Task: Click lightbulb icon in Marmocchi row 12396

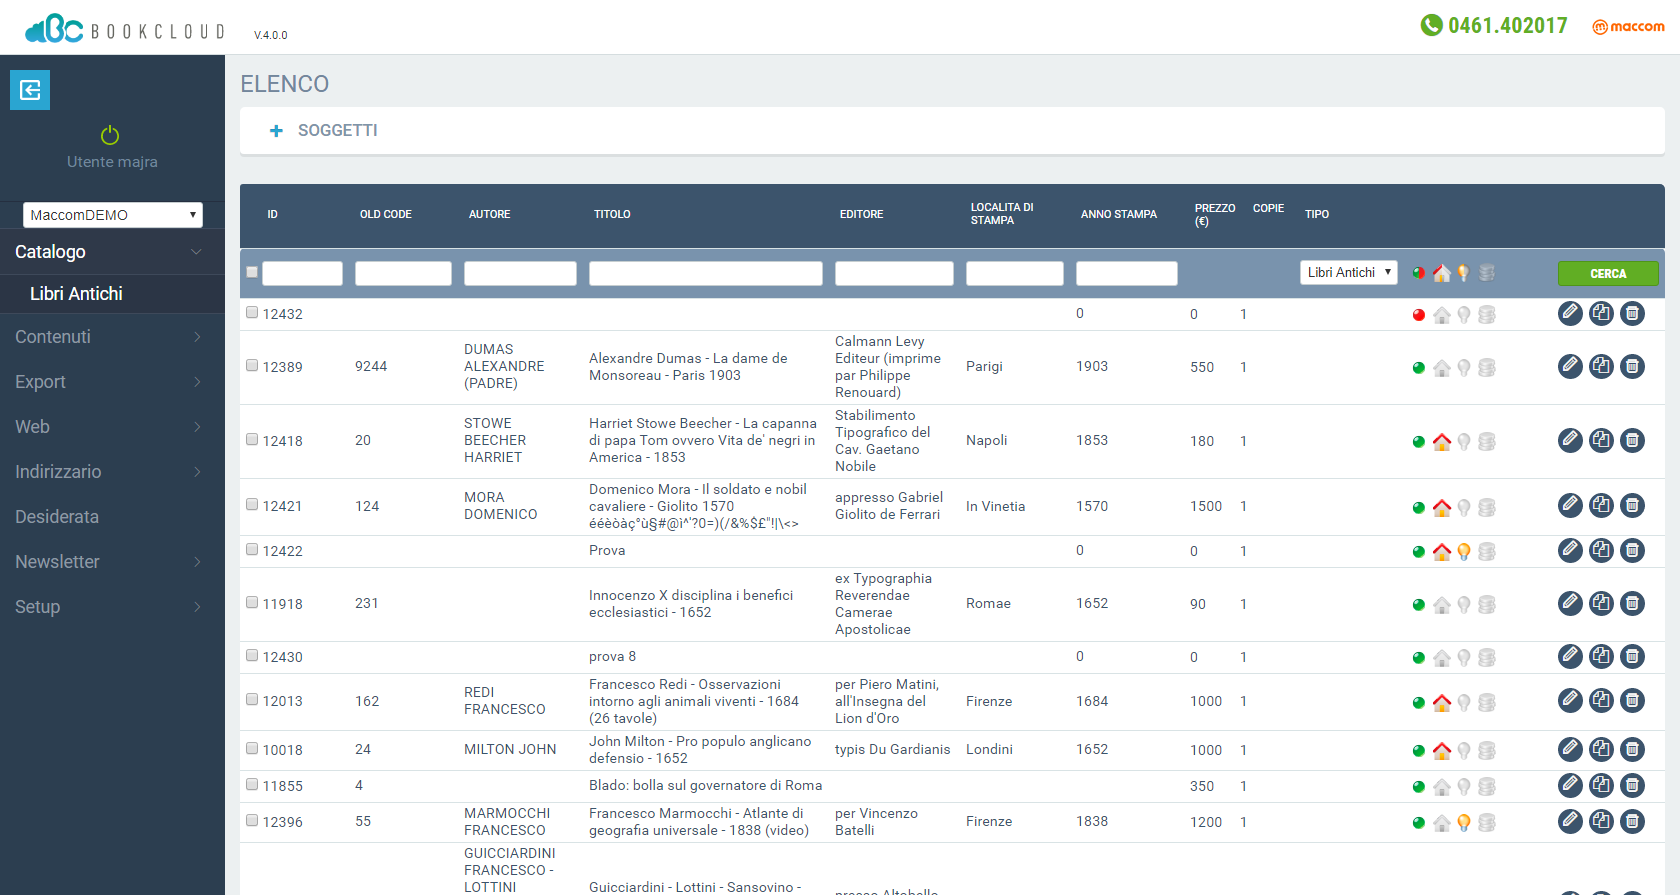Action: coord(1464,822)
